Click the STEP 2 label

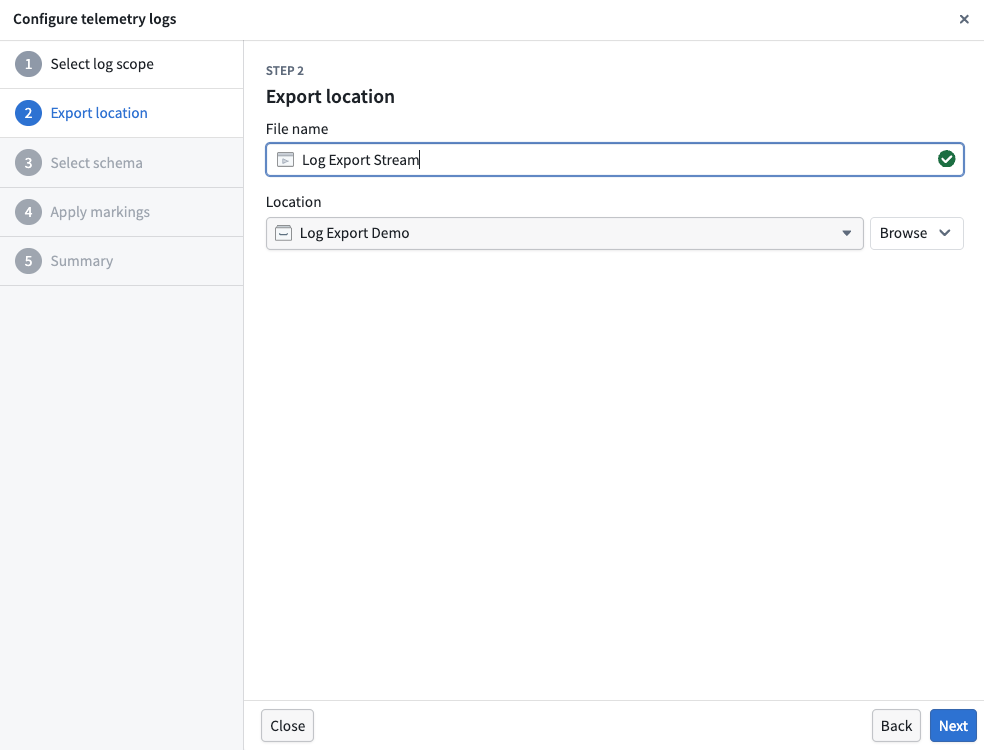point(285,70)
